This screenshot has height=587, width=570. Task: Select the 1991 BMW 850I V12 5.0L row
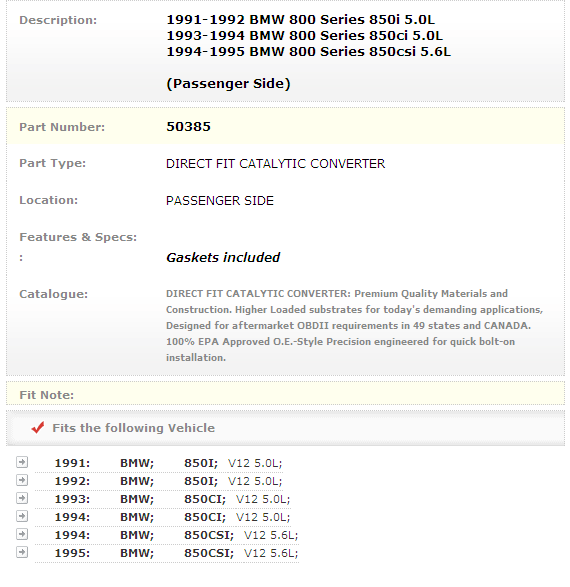(x=159, y=463)
